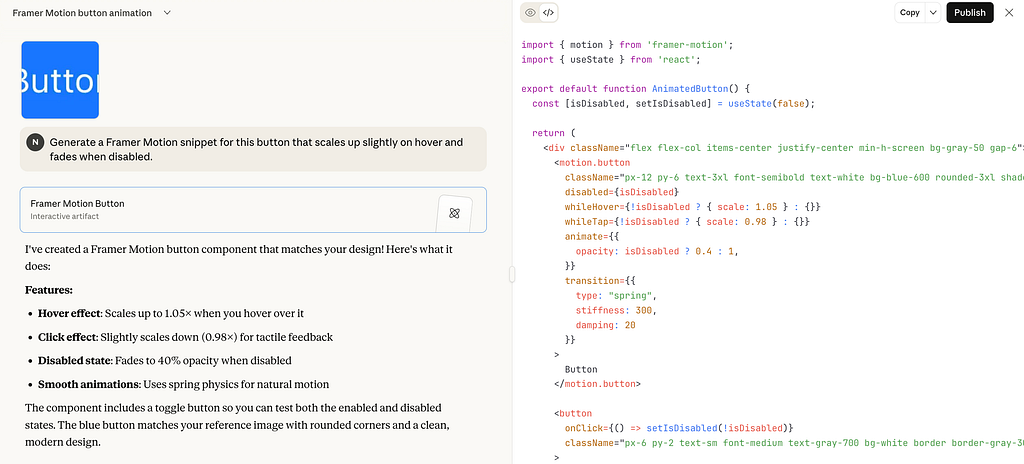This screenshot has height=464, width=1024.
Task: Publish the artifact
Action: tap(969, 13)
